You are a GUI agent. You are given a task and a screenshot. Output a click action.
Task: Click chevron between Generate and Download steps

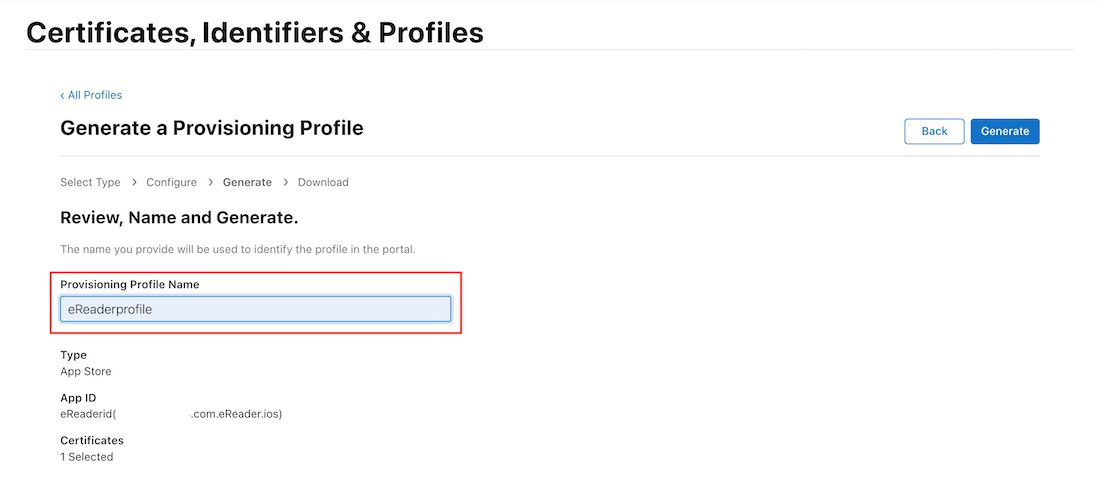click(x=285, y=182)
